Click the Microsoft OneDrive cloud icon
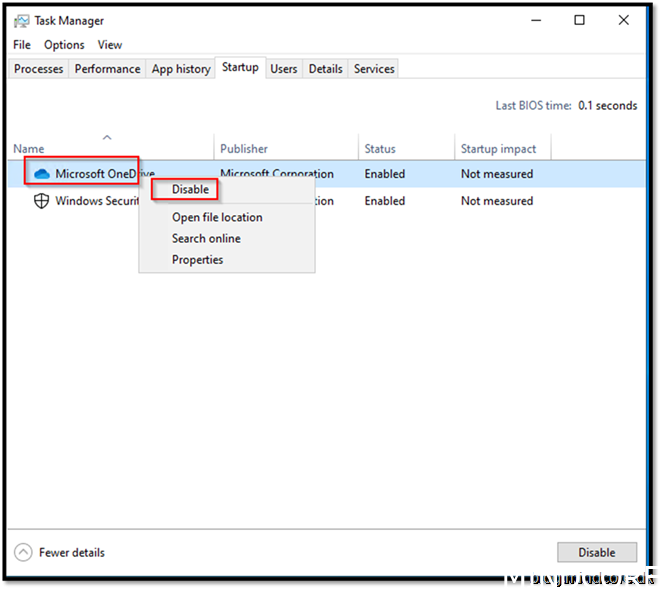661x589 pixels. pyautogui.click(x=41, y=174)
